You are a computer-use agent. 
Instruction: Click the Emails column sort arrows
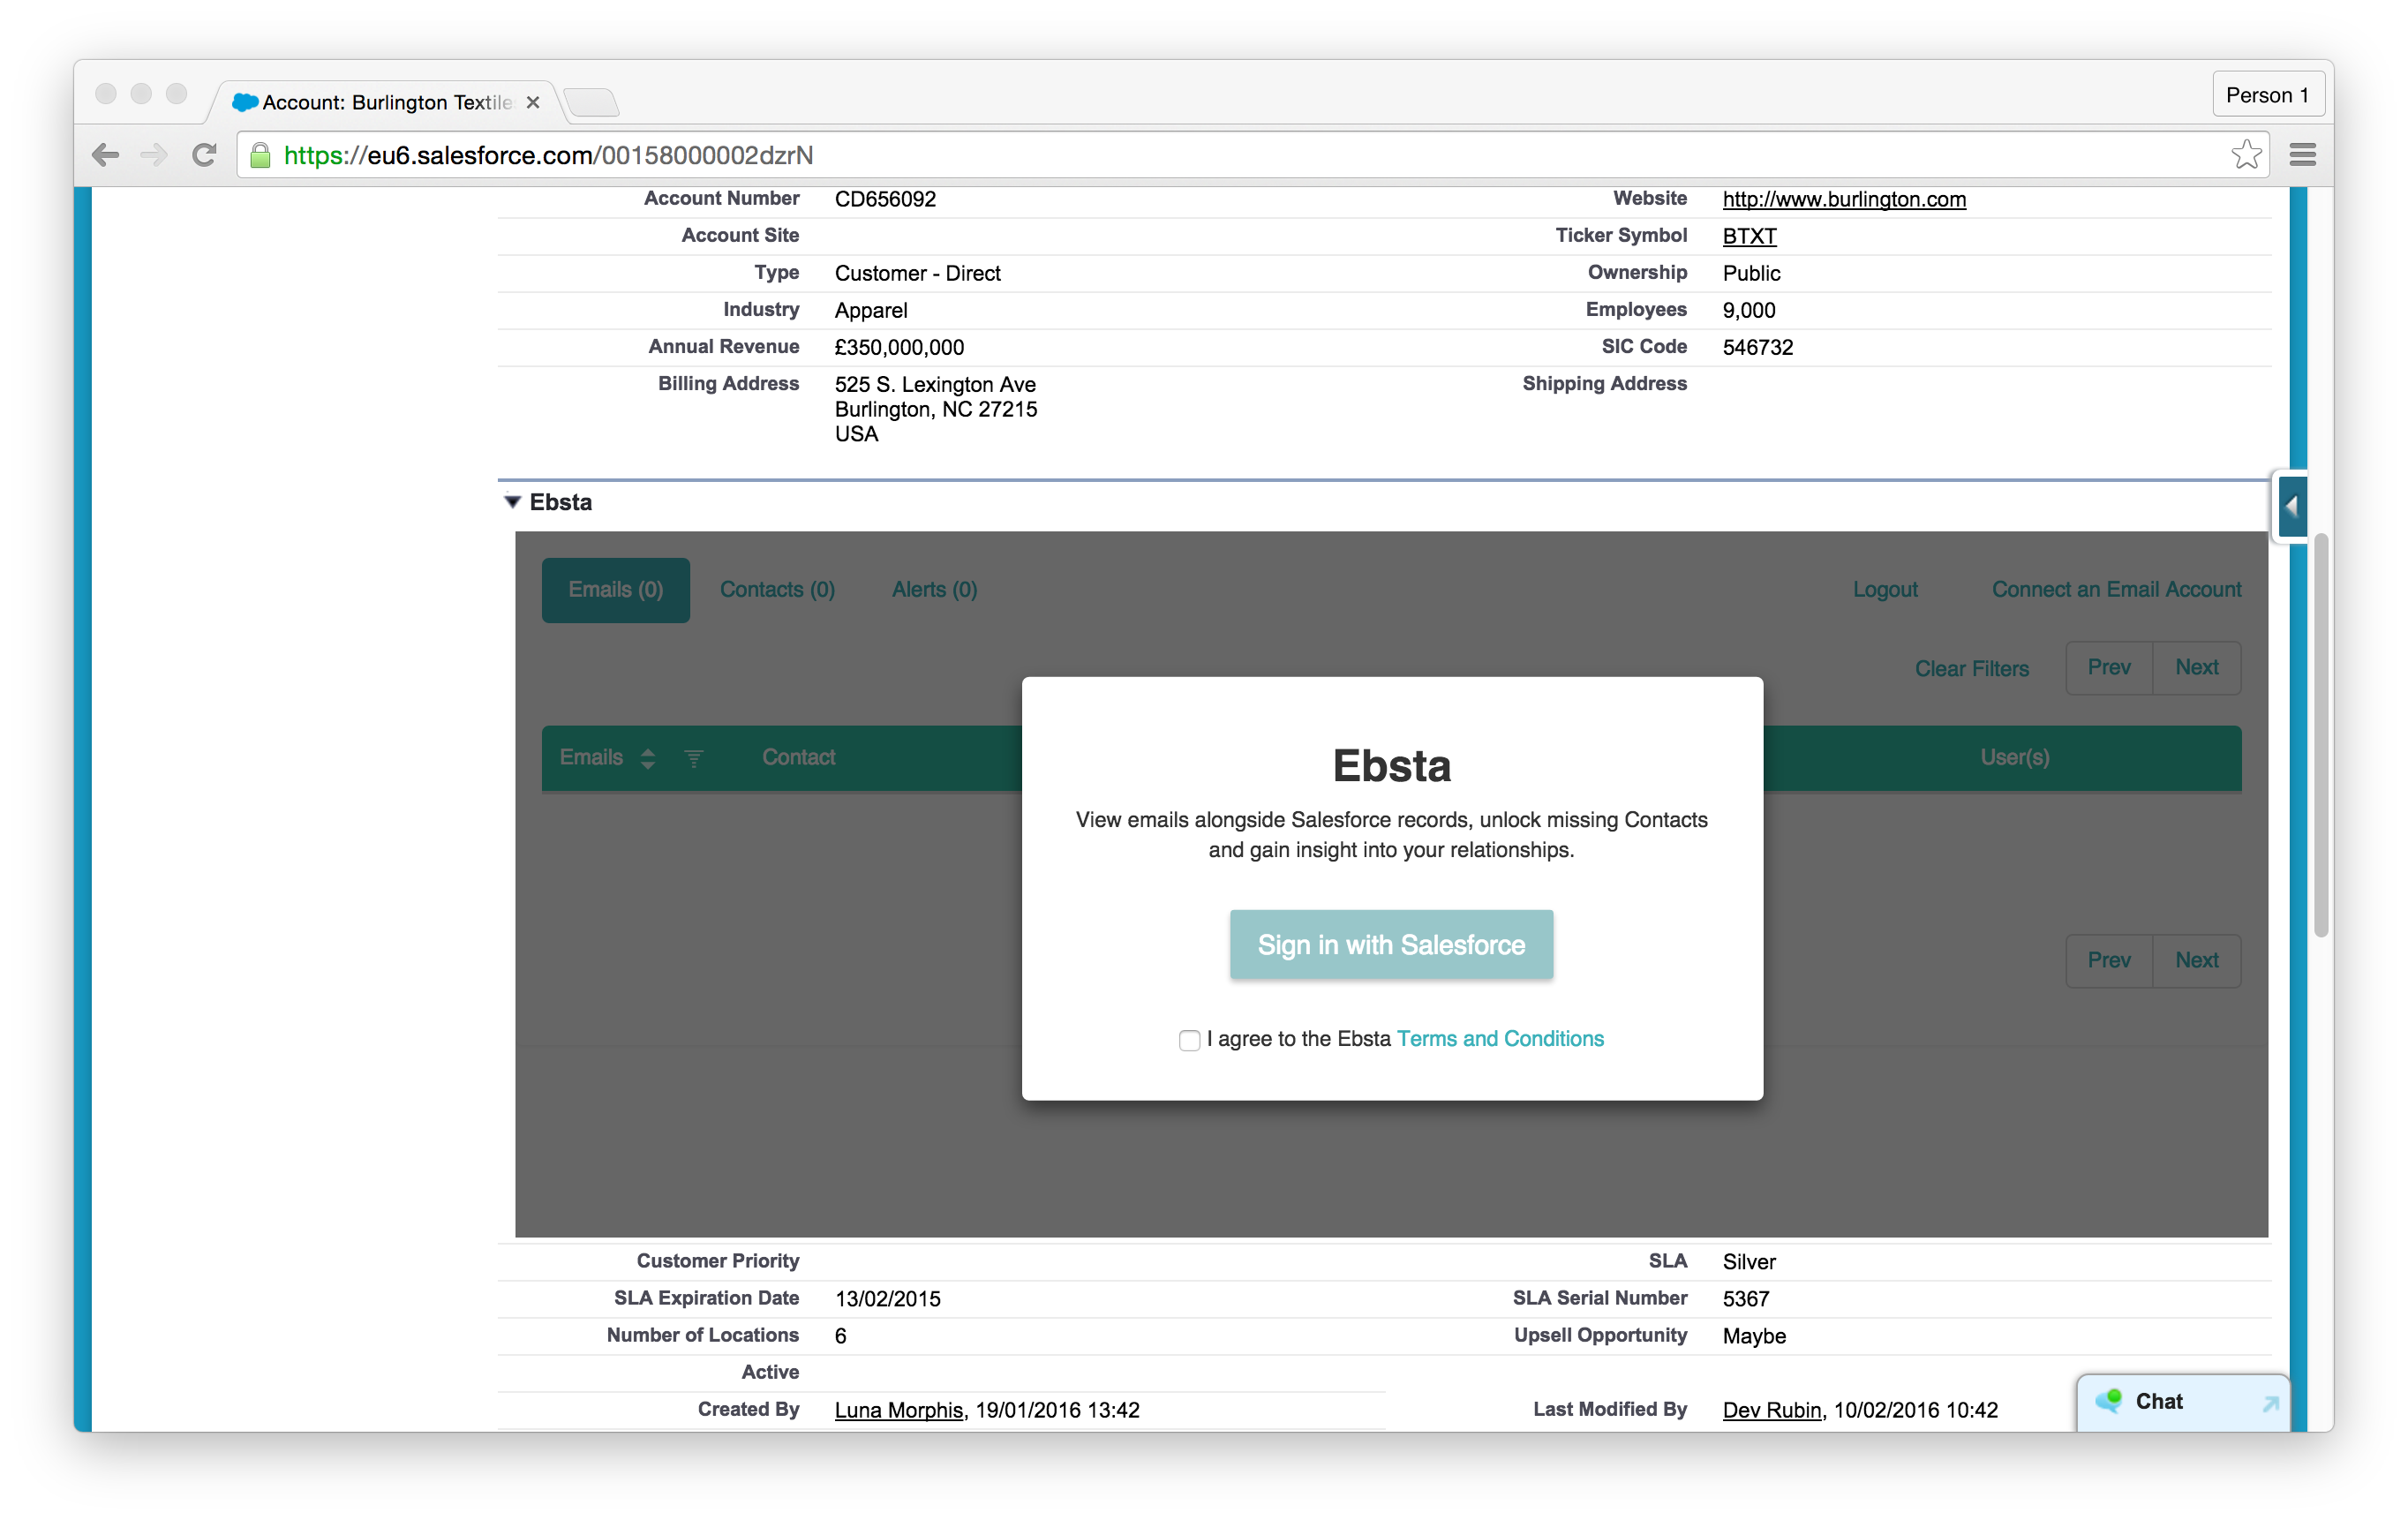click(648, 758)
